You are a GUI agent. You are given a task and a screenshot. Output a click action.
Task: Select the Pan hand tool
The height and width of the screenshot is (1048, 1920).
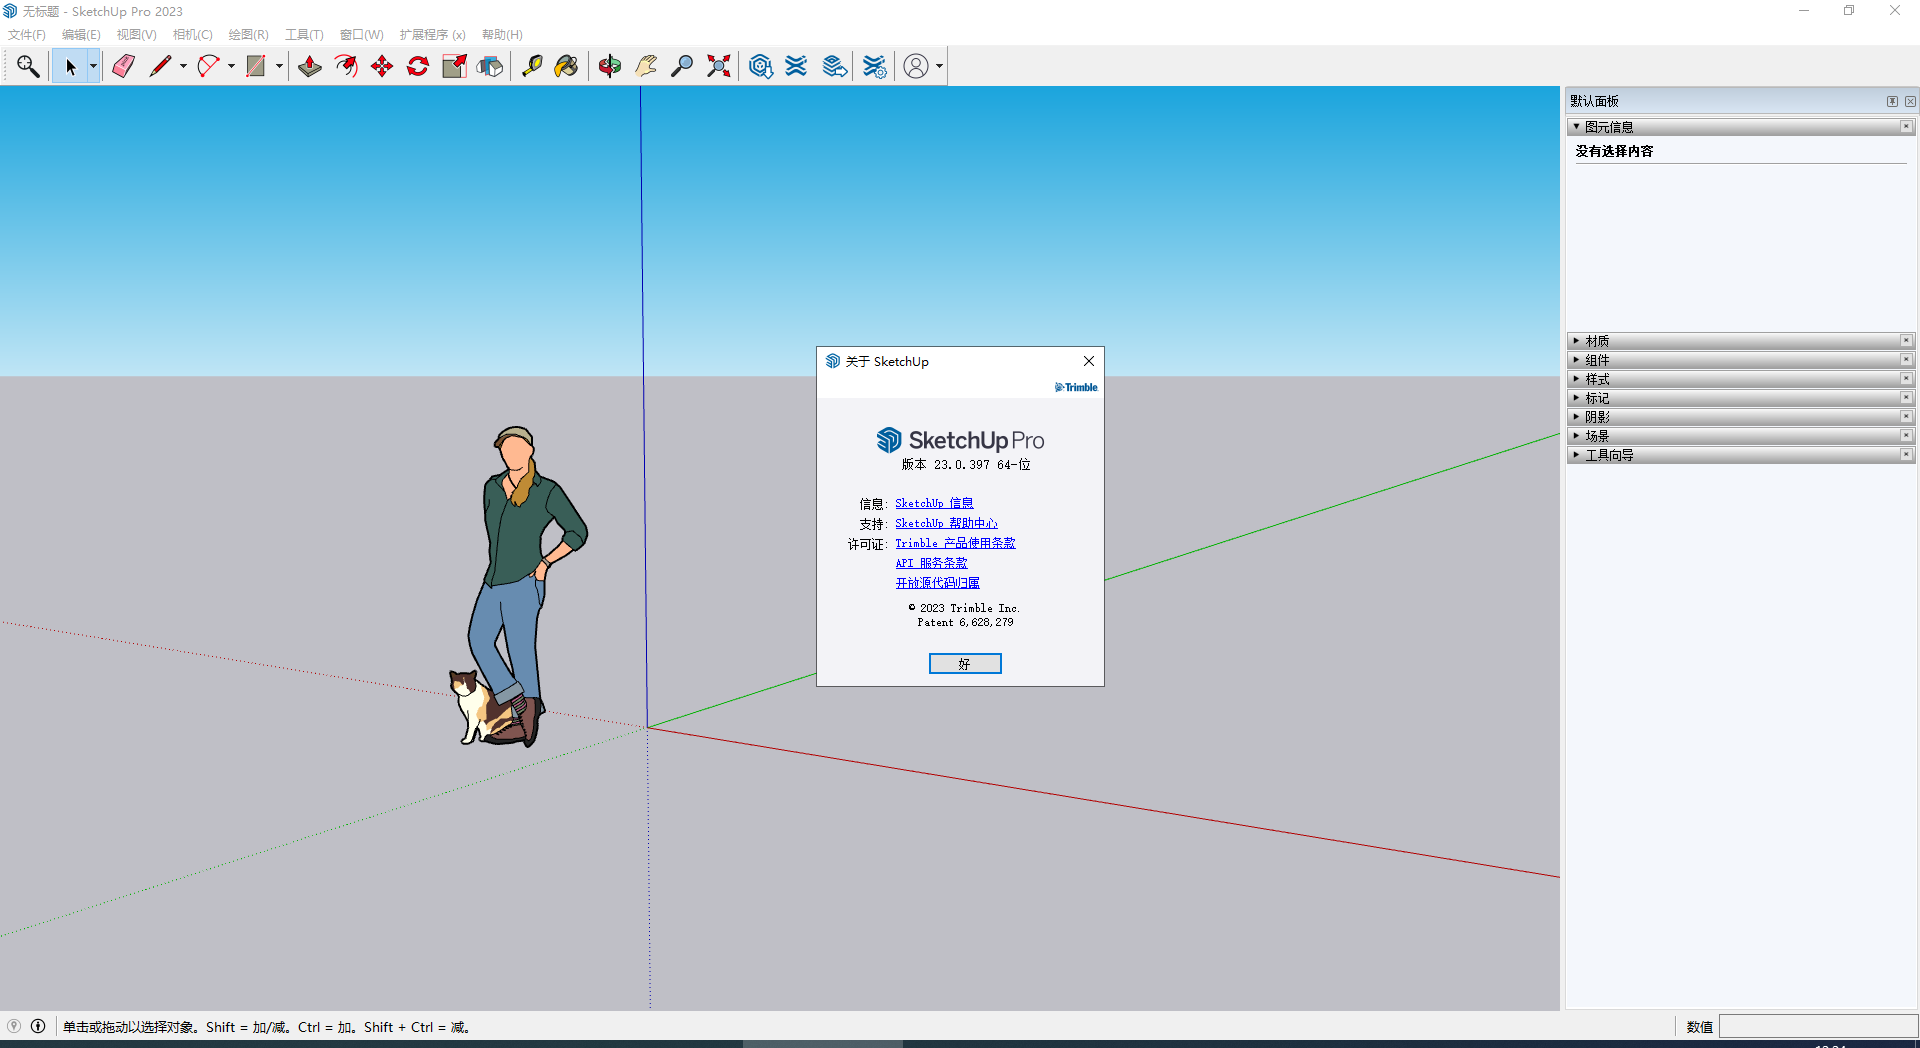[646, 66]
